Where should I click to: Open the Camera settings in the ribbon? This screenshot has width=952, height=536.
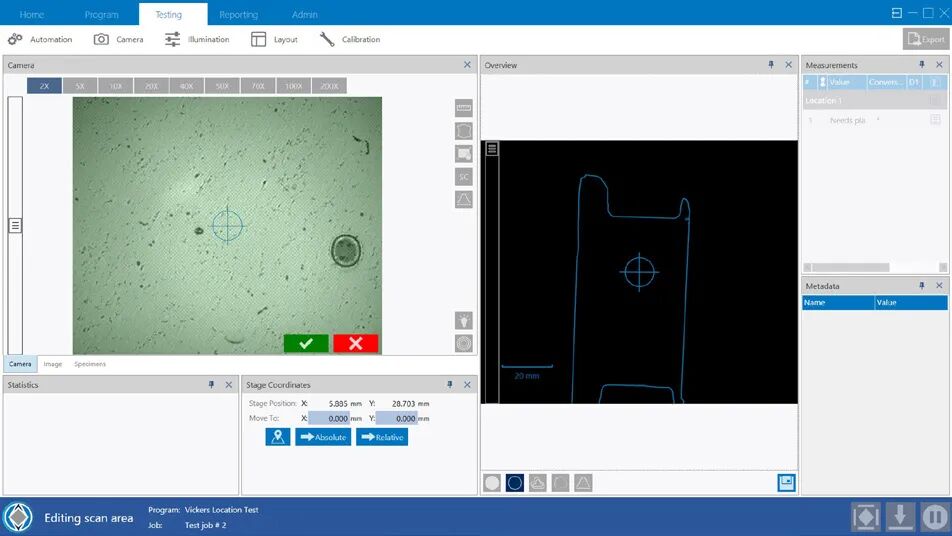[118, 39]
